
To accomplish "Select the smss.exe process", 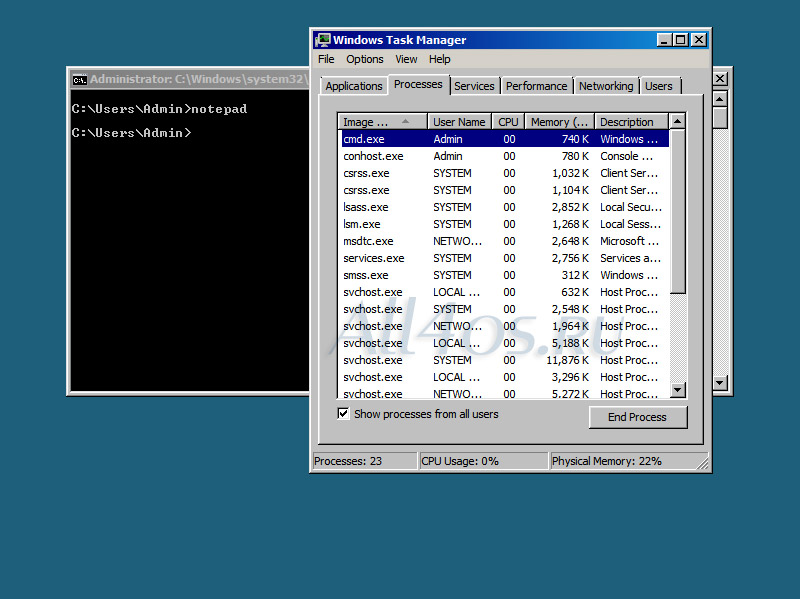I will (x=505, y=275).
